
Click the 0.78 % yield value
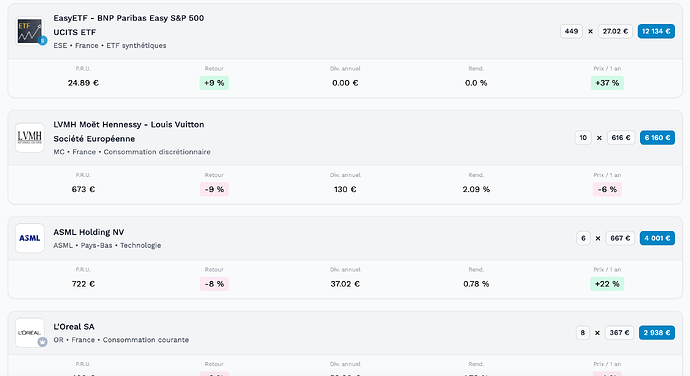coord(476,284)
